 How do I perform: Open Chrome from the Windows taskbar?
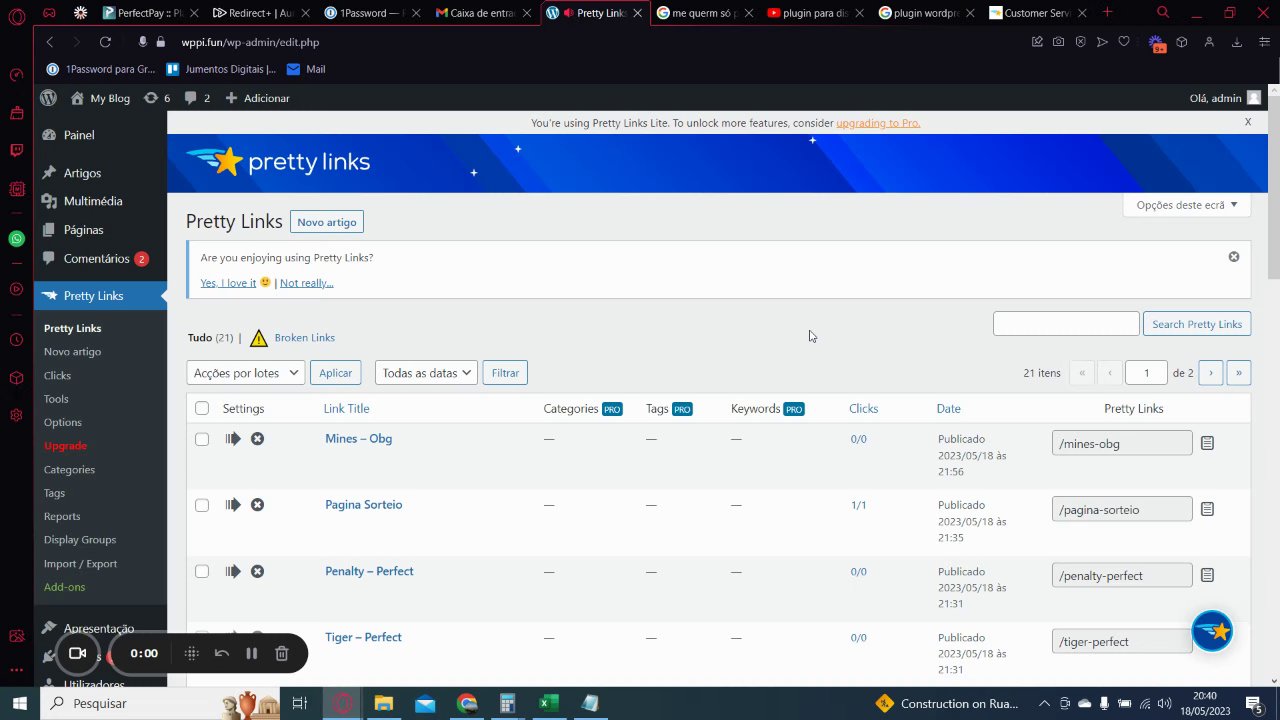pyautogui.click(x=467, y=703)
